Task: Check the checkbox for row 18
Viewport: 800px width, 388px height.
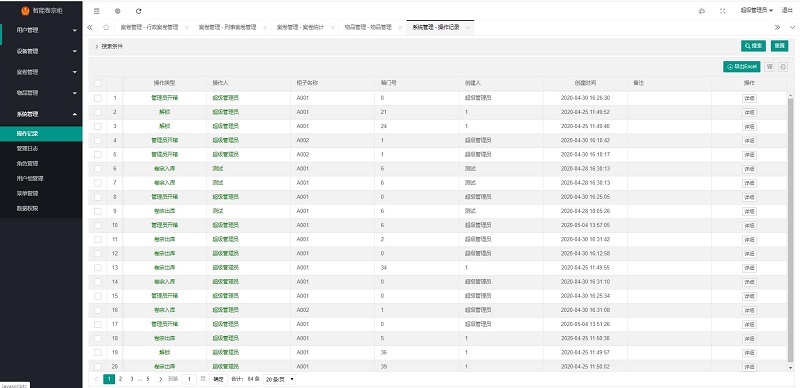Action: [x=97, y=338]
